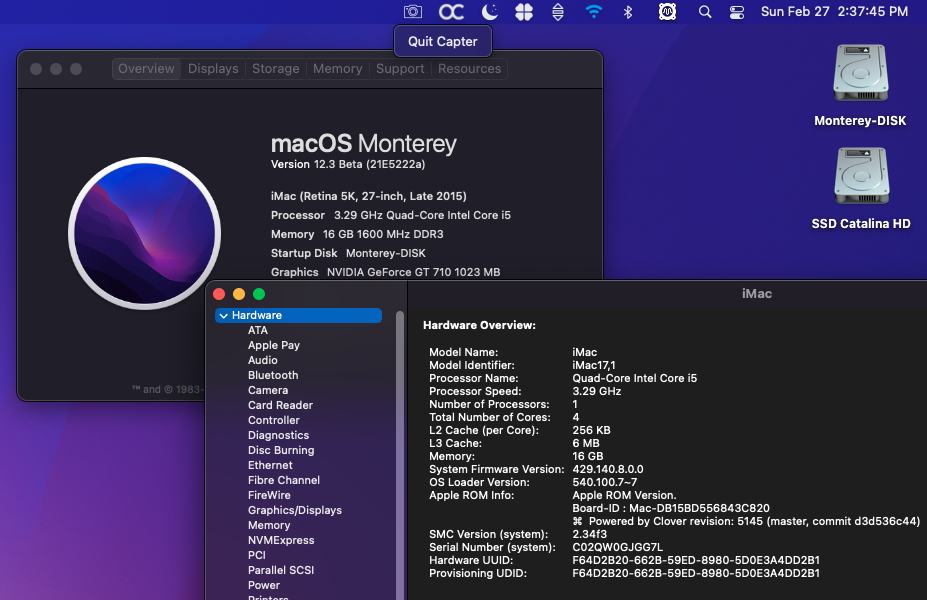
Task: Click the up-down arrows menu bar icon
Action: coord(558,12)
